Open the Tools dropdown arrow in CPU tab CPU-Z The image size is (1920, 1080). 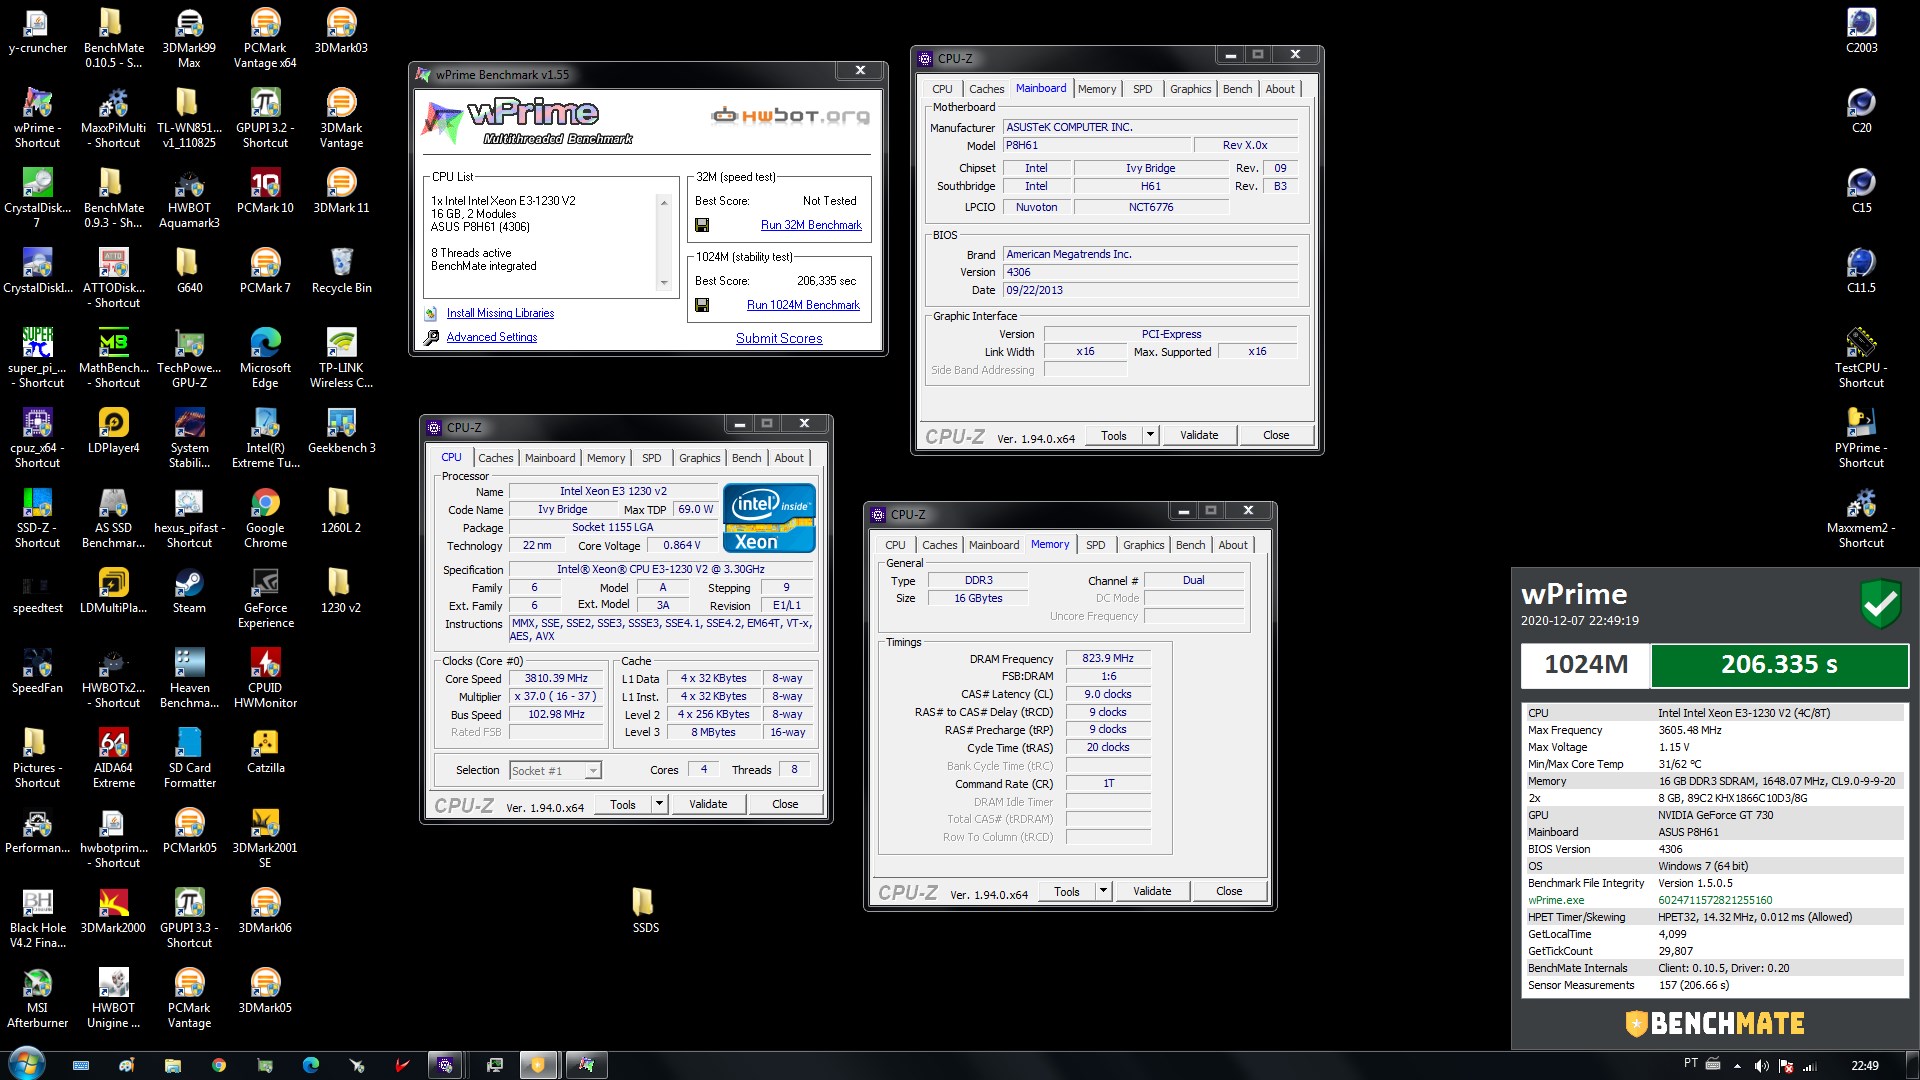pos(659,804)
